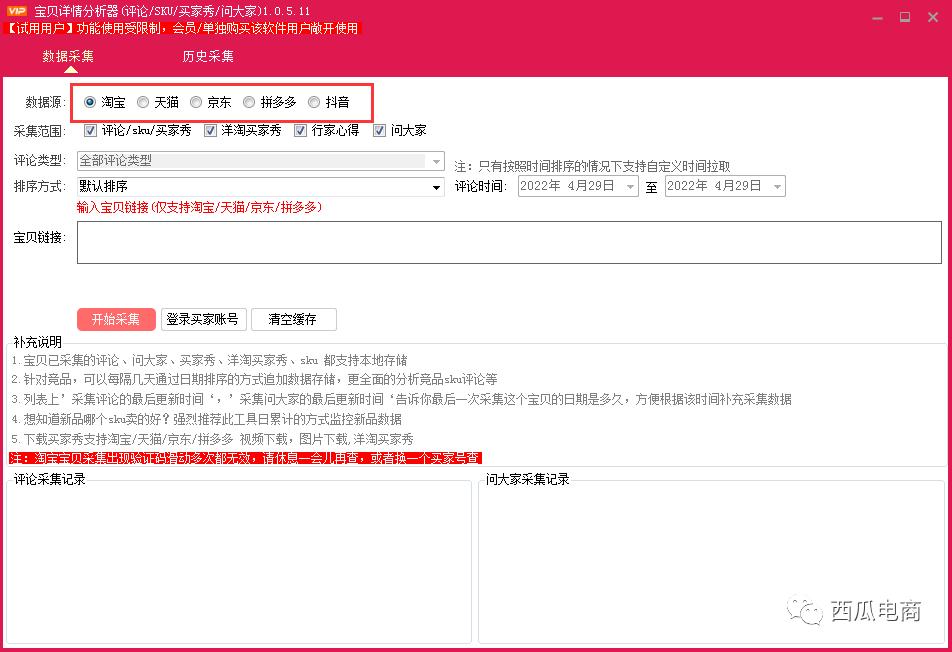
Task: Select 京东 as the data source
Action: 196,102
